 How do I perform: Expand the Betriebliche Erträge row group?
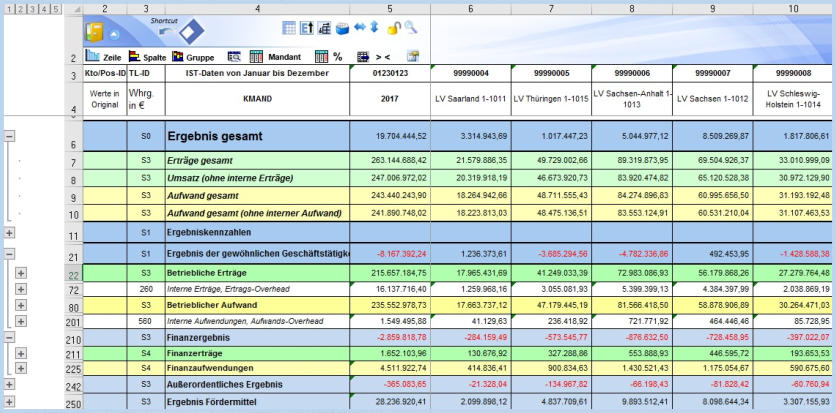tap(21, 274)
